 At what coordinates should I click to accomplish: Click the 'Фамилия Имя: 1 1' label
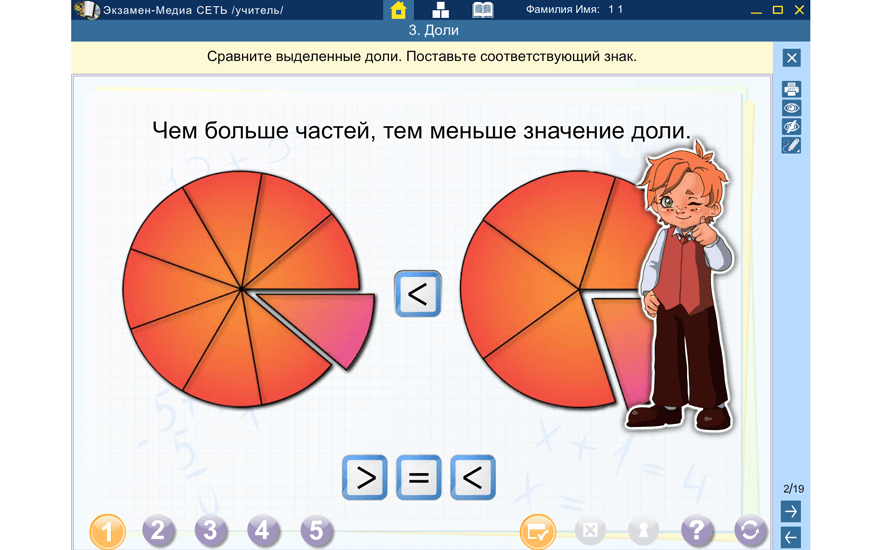pos(574,10)
